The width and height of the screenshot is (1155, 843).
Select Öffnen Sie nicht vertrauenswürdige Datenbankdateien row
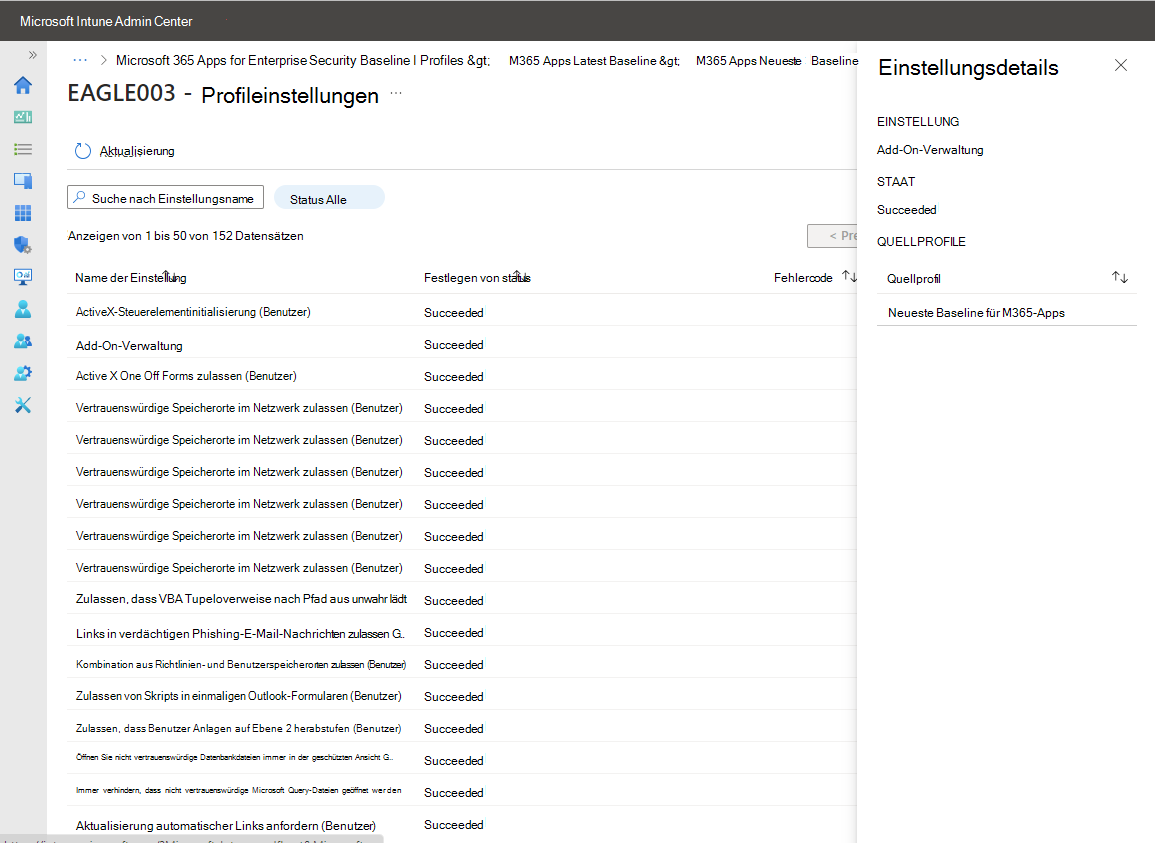coord(462,760)
